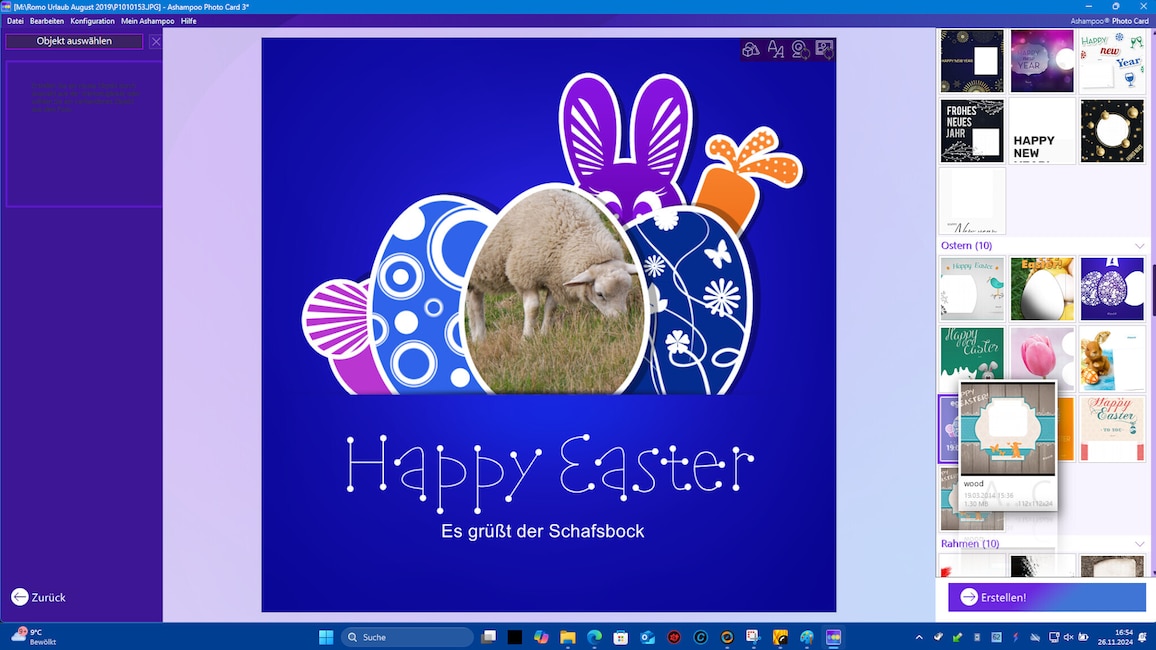Image resolution: width=1156 pixels, height=650 pixels.
Task: Select the pink tulip Easter template
Action: (1041, 358)
